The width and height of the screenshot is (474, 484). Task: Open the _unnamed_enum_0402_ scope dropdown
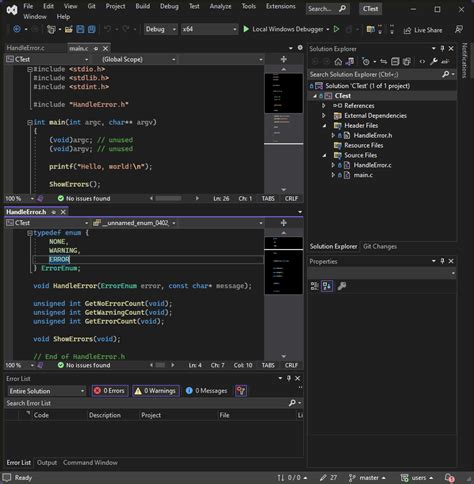(x=134, y=223)
